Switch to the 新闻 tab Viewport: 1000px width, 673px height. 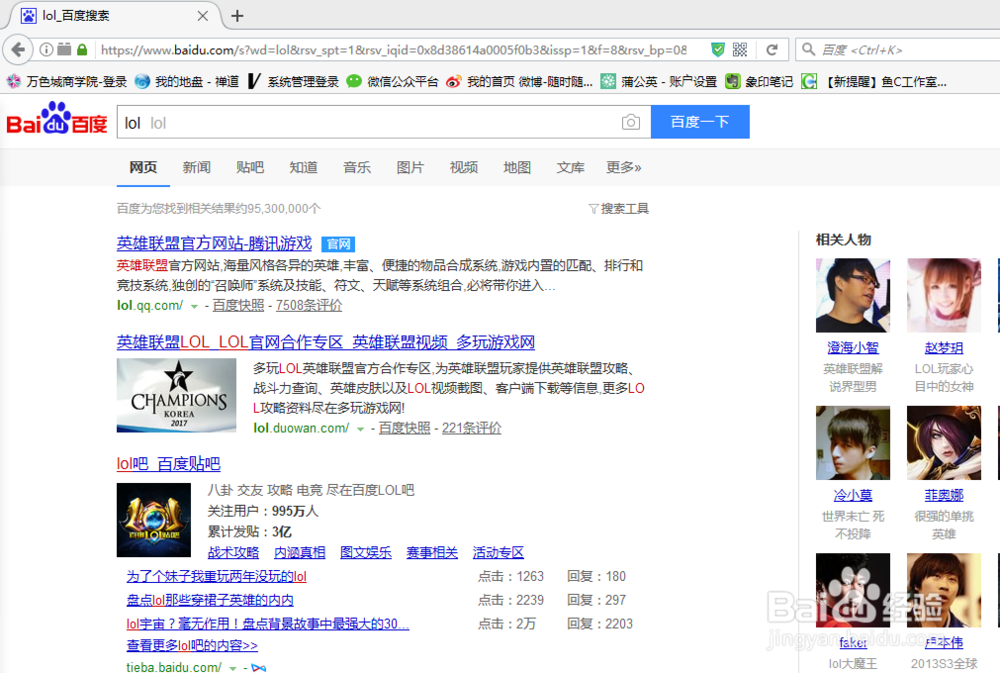coord(196,167)
